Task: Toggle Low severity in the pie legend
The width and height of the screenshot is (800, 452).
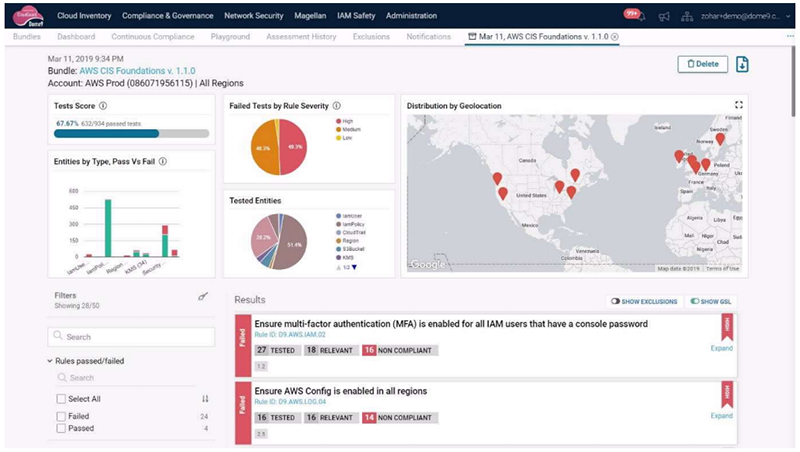Action: click(344, 138)
